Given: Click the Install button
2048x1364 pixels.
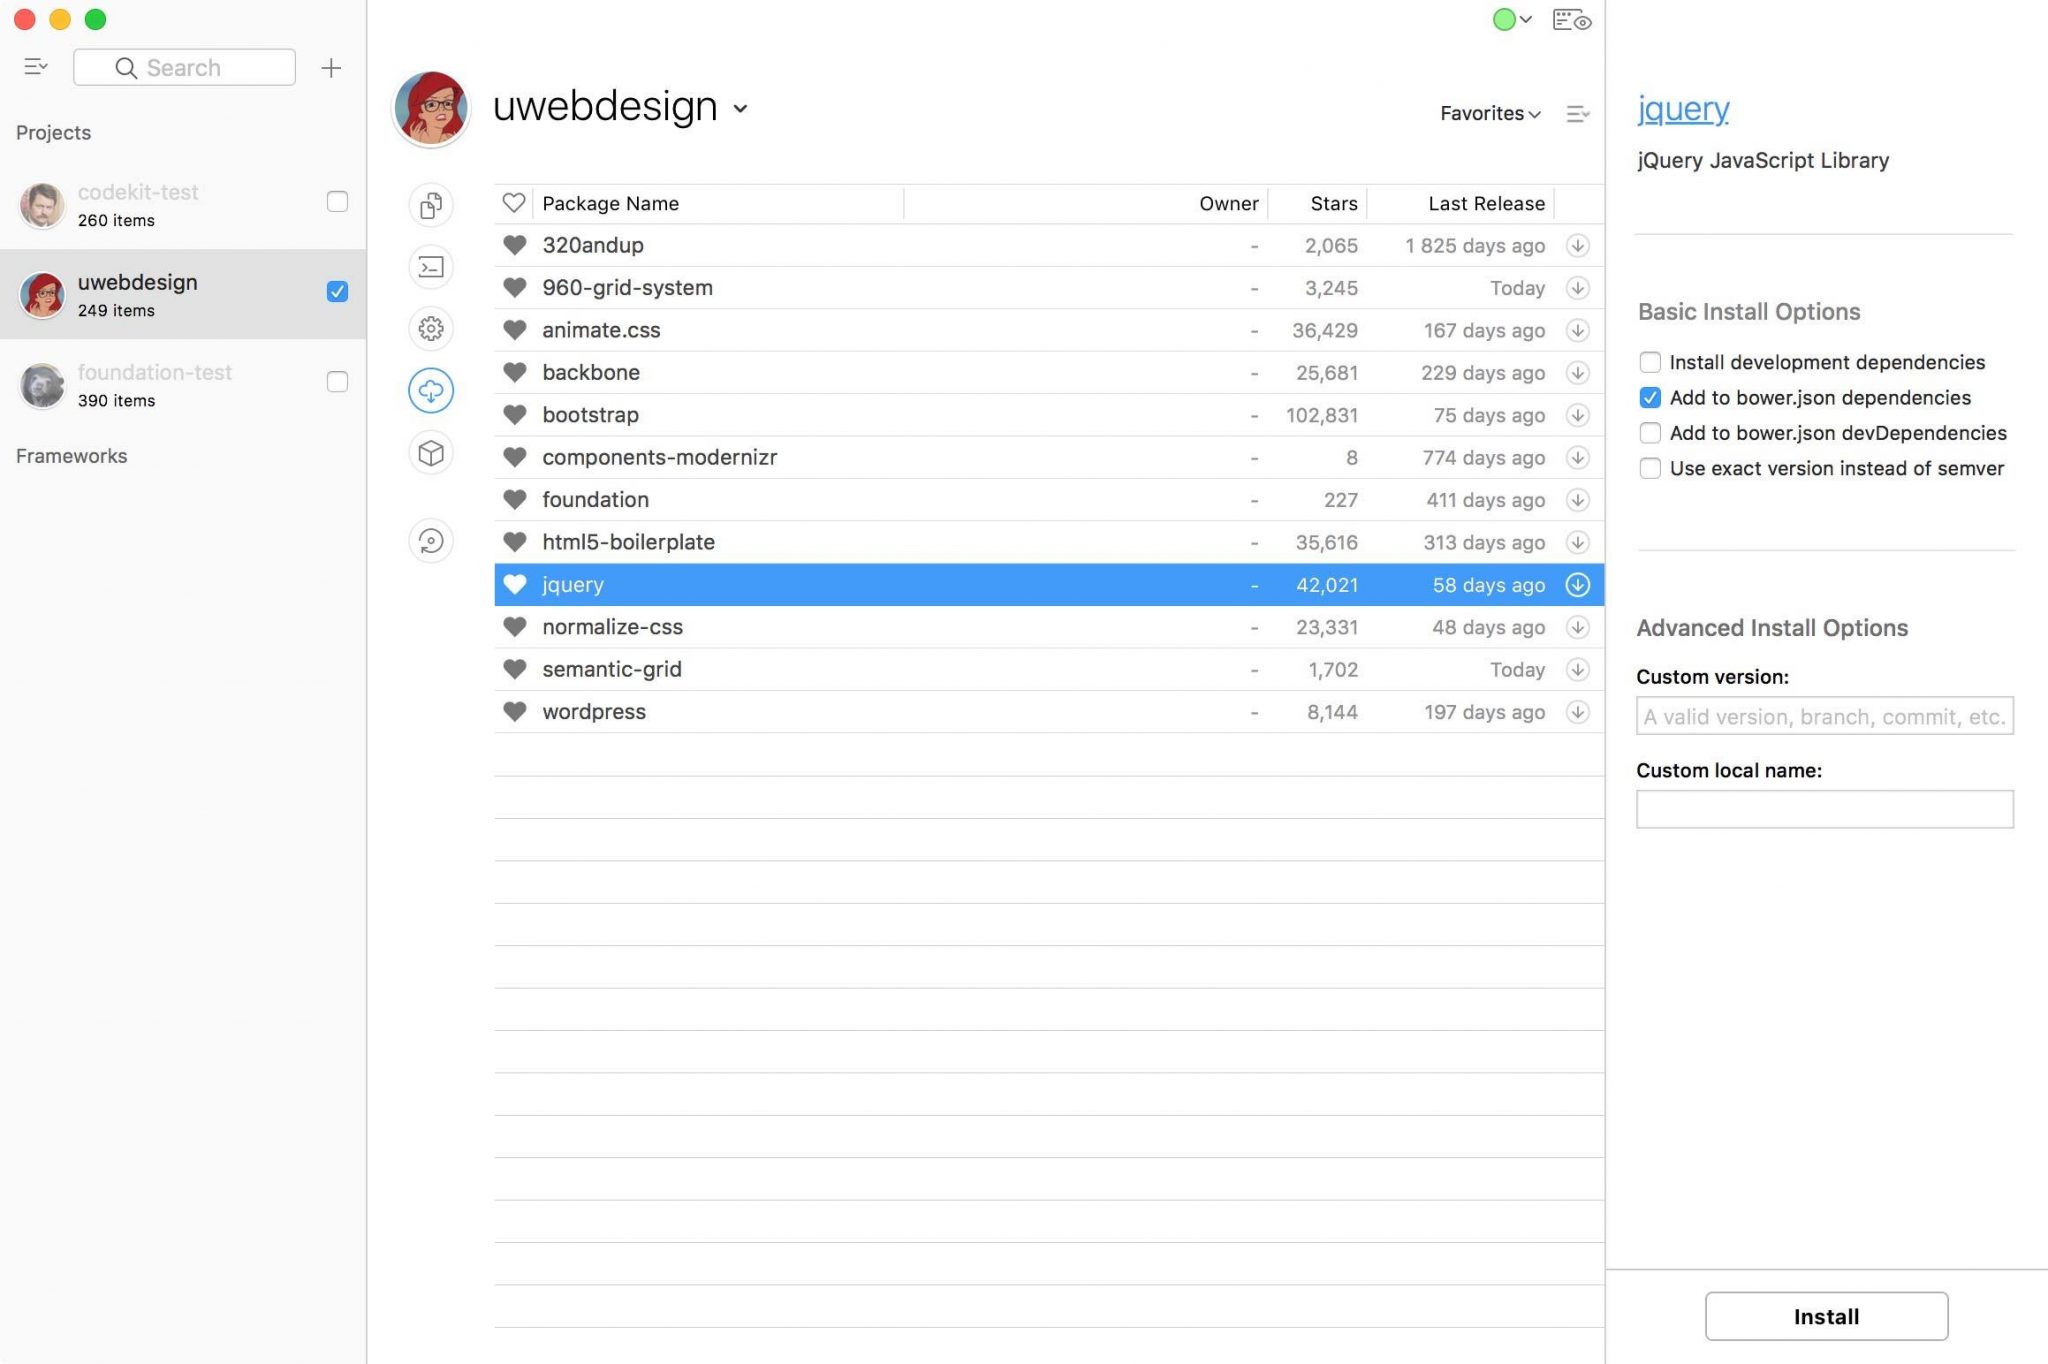Looking at the screenshot, I should 1824,1316.
